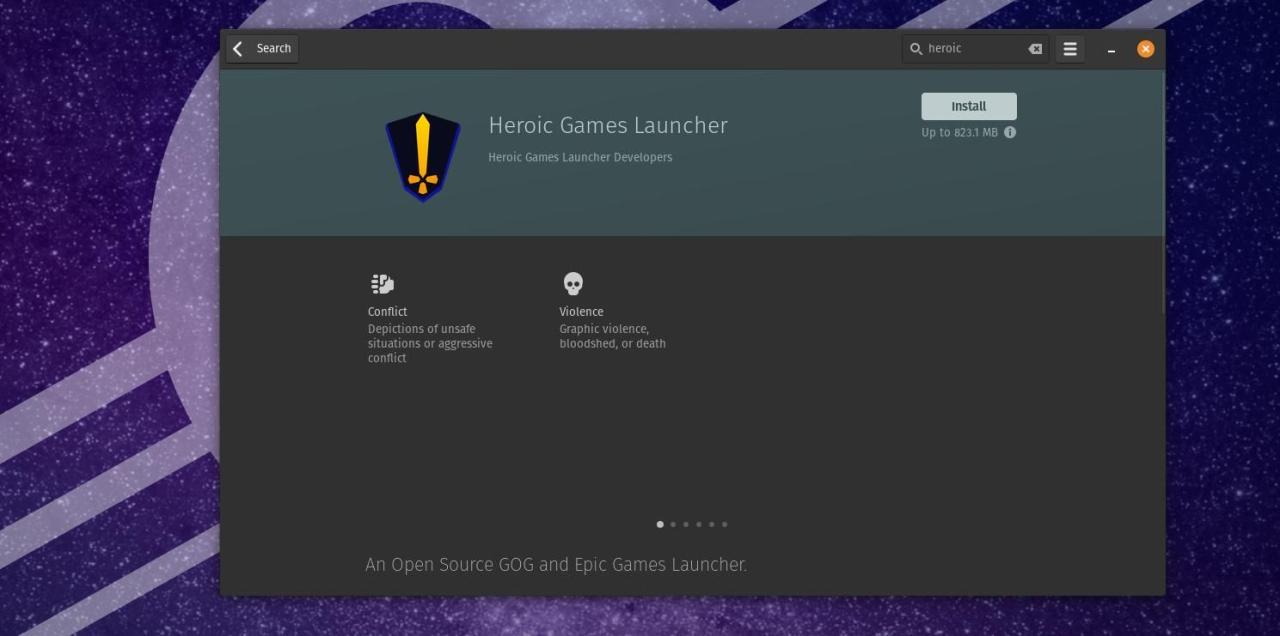Minimize the Pop Shop window
The width and height of the screenshot is (1280, 636).
tap(1111, 49)
